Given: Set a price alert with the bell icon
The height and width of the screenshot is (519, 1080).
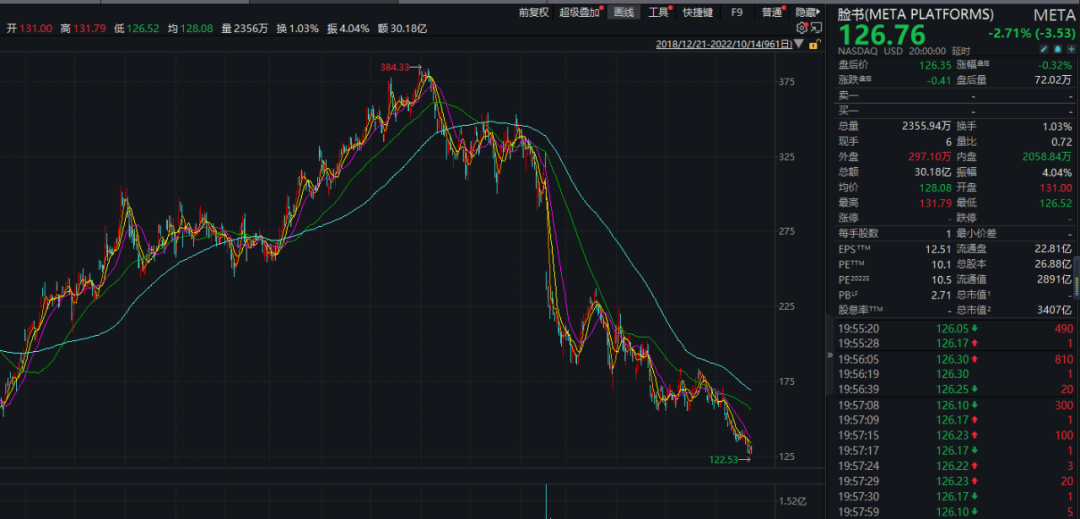Looking at the screenshot, I should [1056, 48].
